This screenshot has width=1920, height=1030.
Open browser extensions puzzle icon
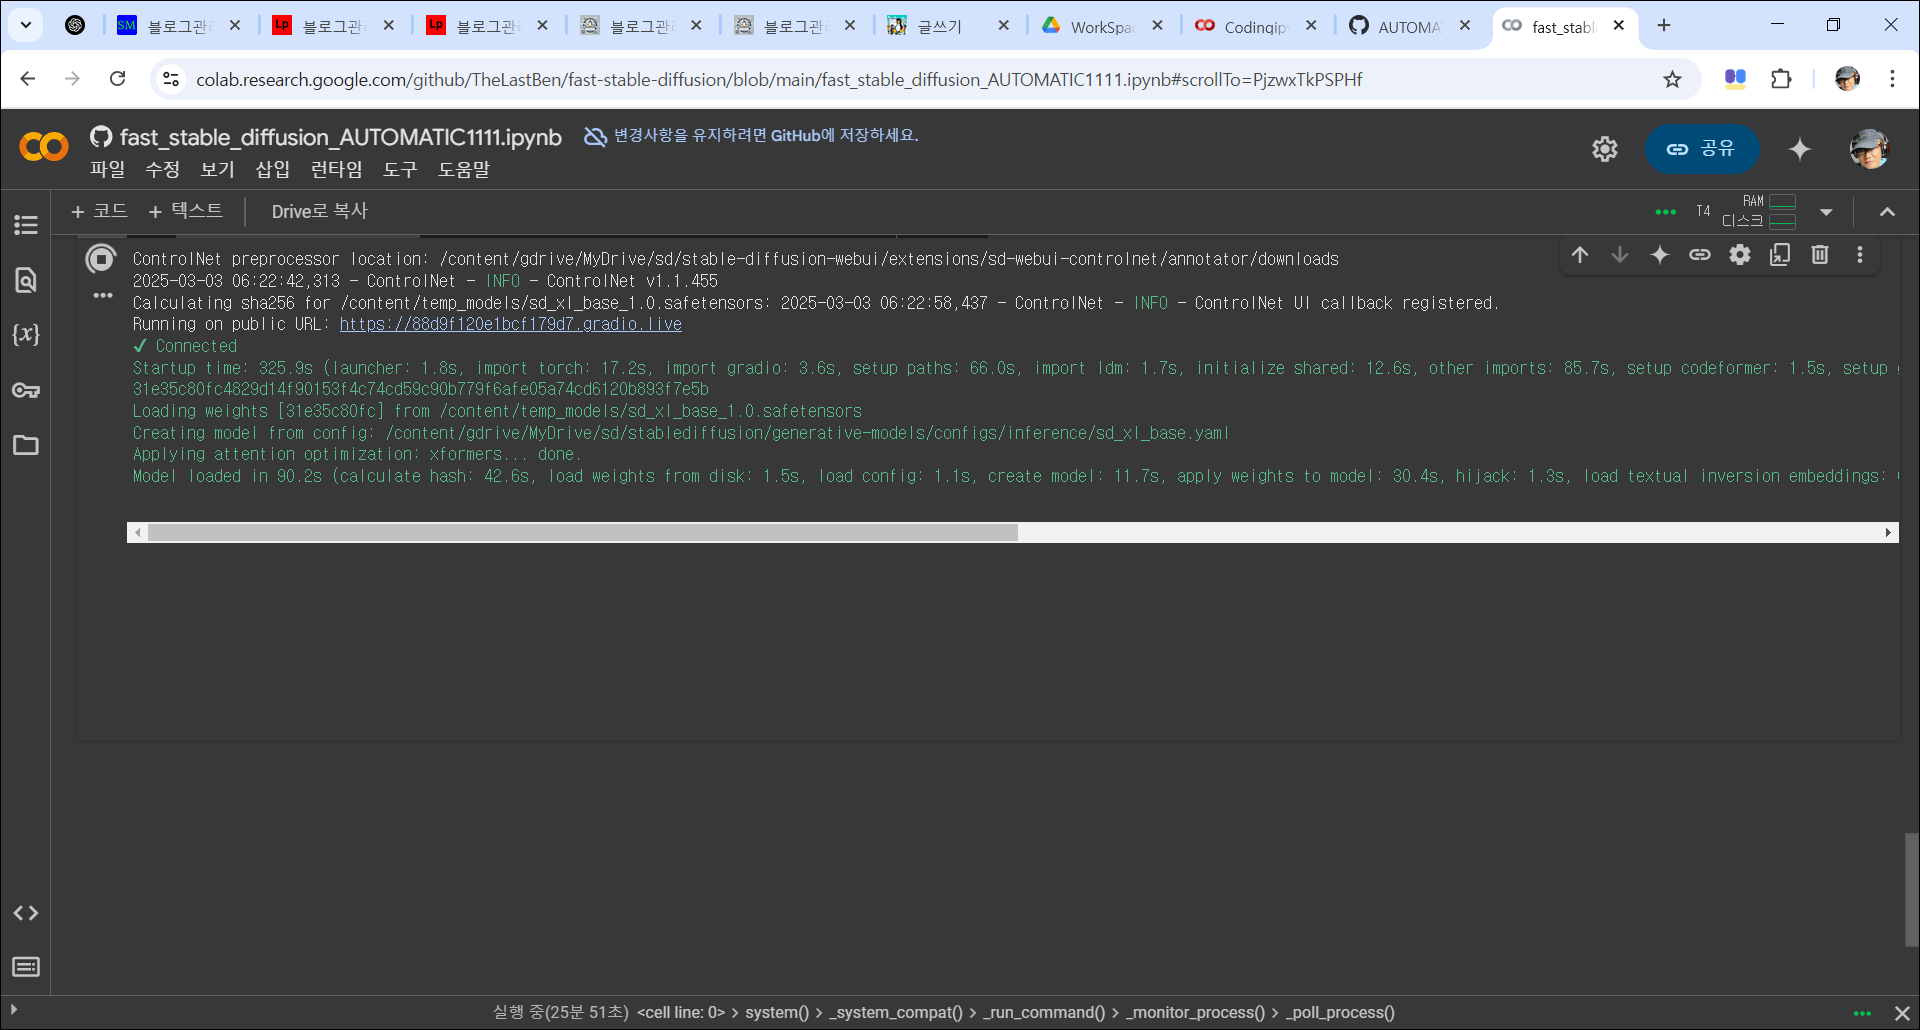point(1781,79)
